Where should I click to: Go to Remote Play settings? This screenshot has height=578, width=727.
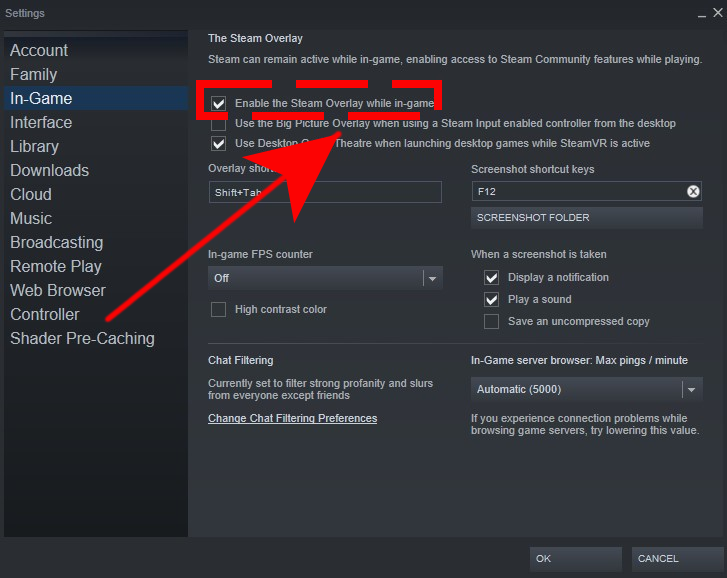click(96, 267)
